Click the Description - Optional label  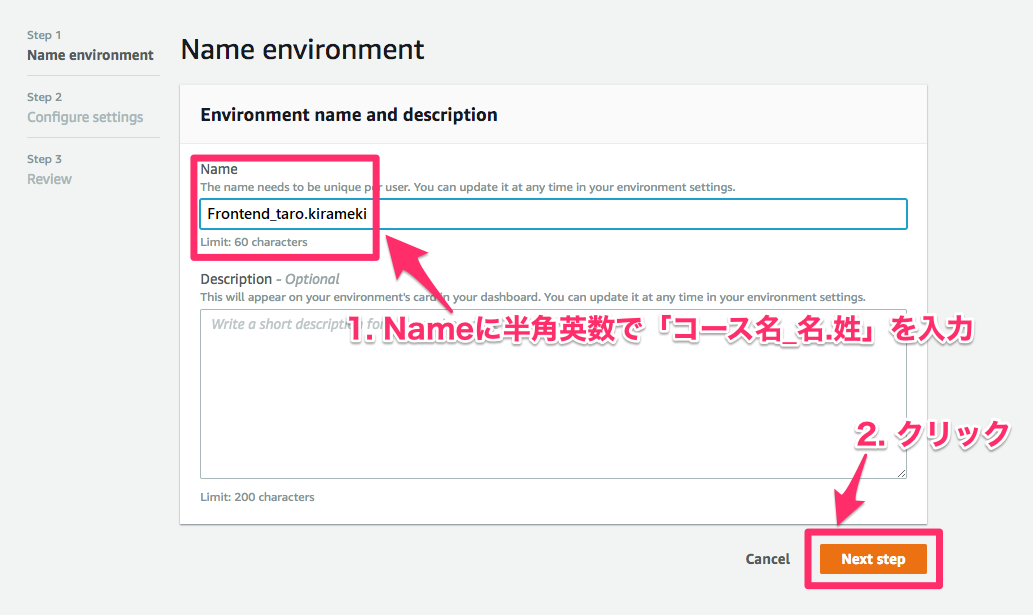270,279
